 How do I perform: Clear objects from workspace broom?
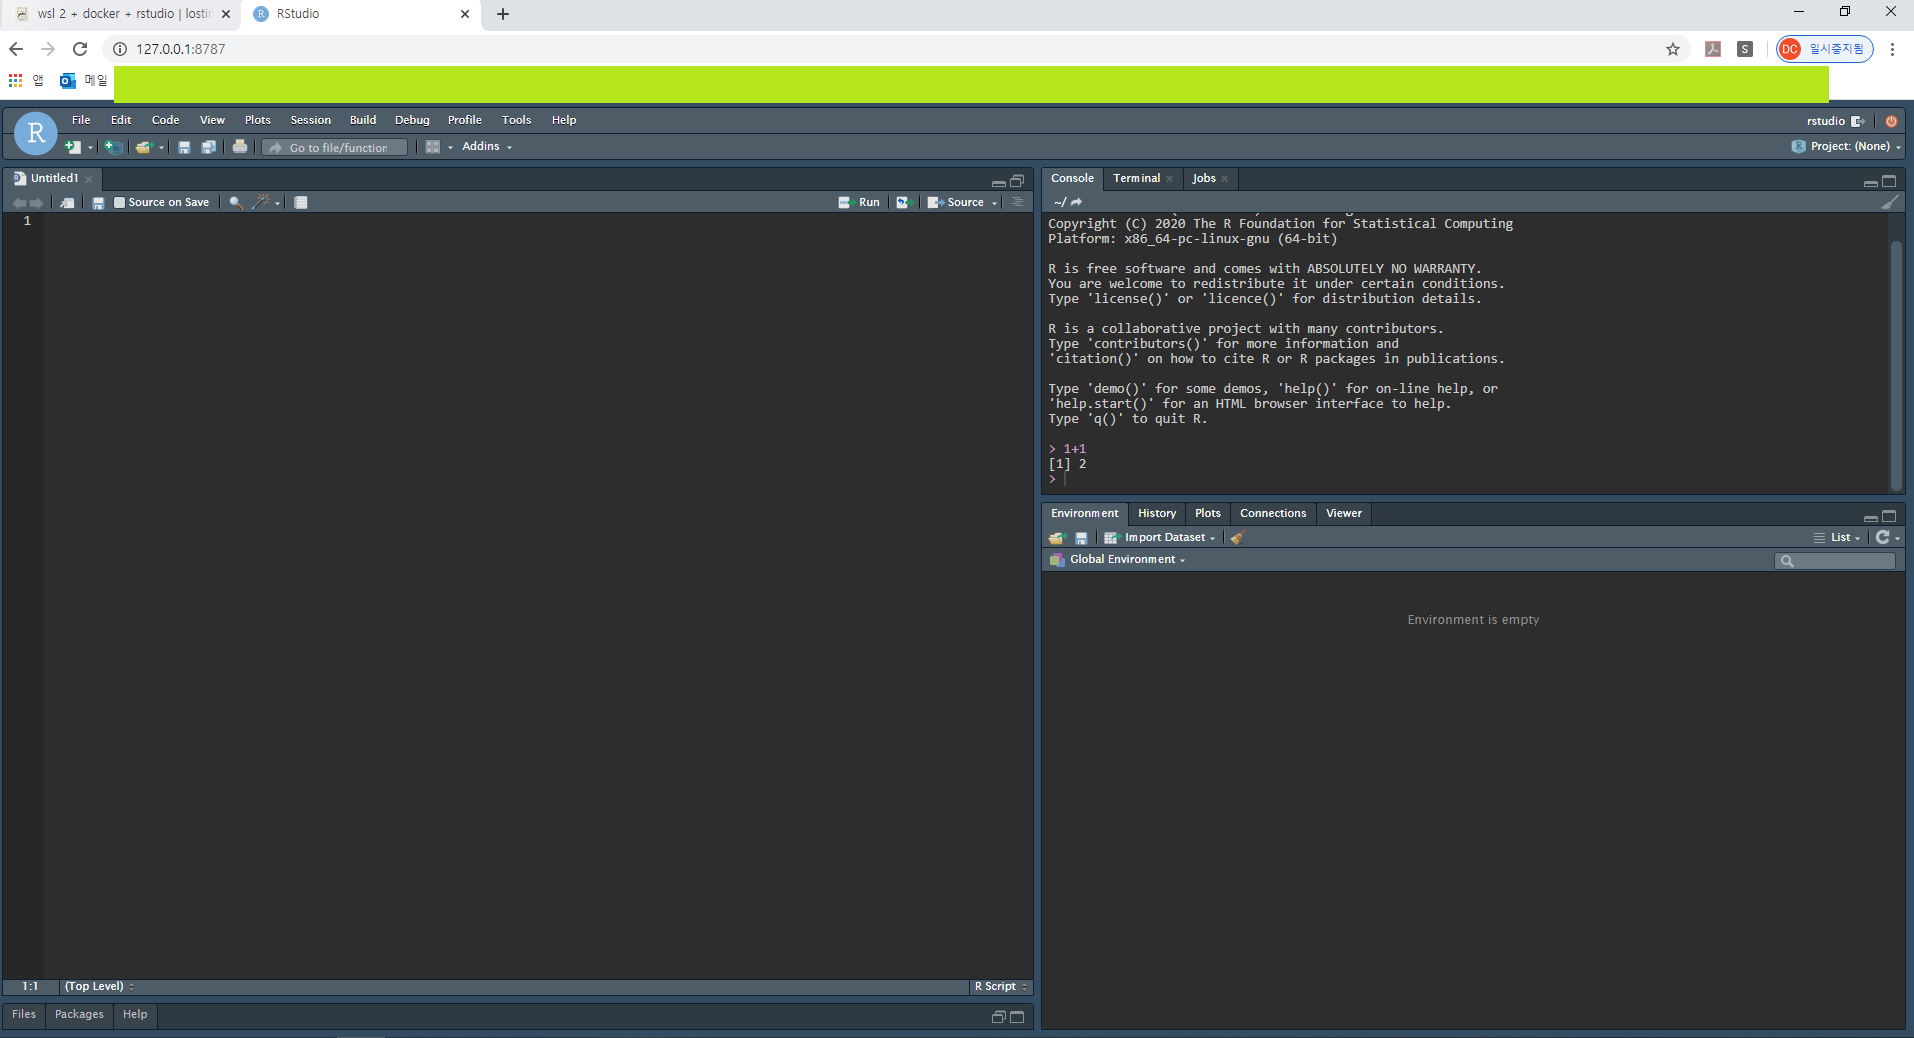pos(1237,538)
